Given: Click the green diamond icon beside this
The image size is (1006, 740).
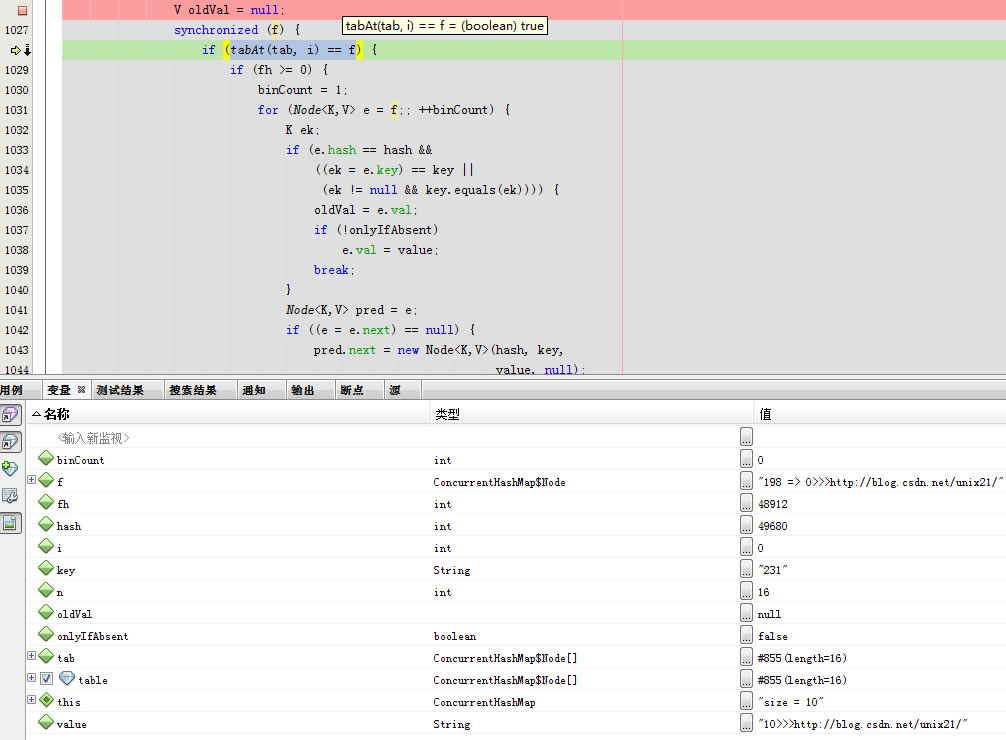Looking at the screenshot, I should [x=46, y=700].
